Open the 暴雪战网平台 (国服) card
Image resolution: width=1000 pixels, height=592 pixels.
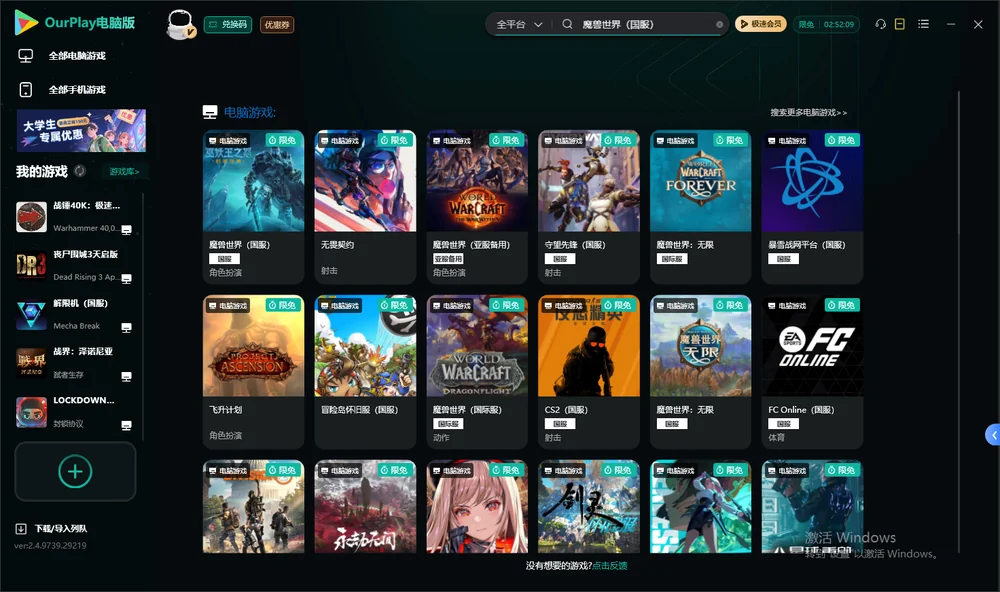(x=812, y=207)
